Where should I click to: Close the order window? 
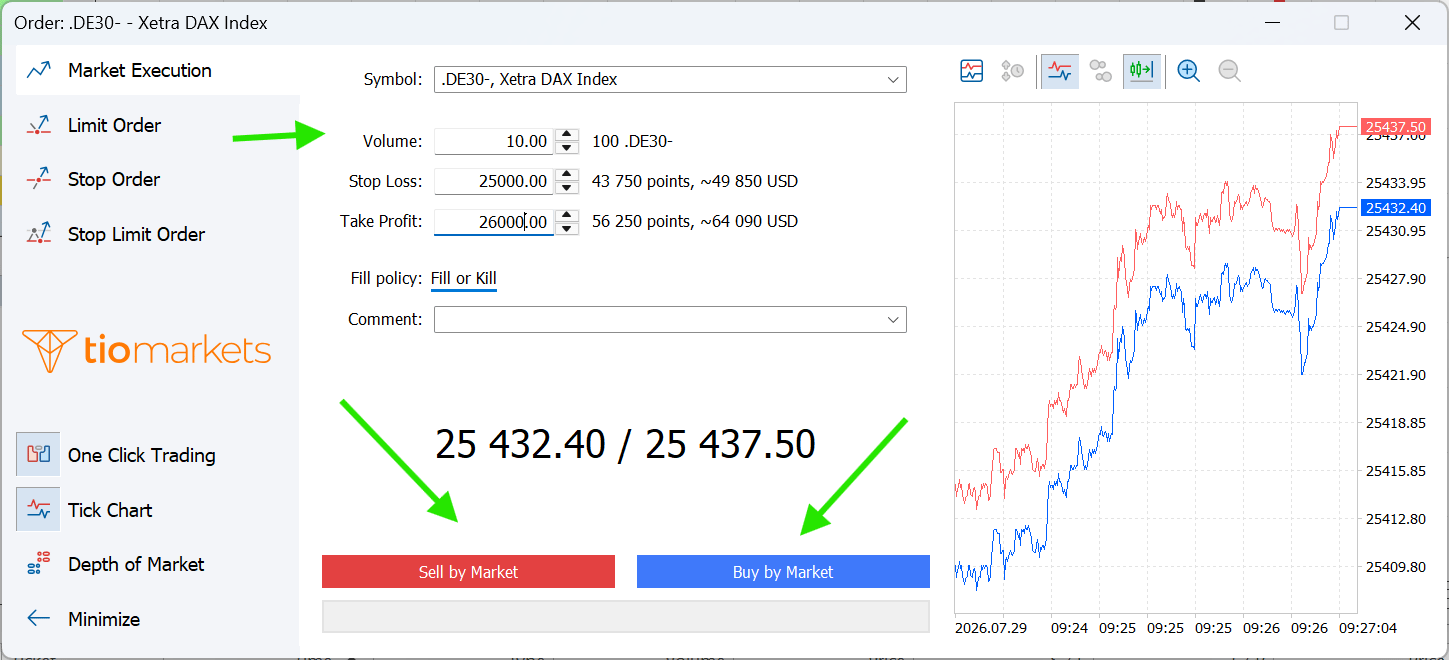[1412, 23]
